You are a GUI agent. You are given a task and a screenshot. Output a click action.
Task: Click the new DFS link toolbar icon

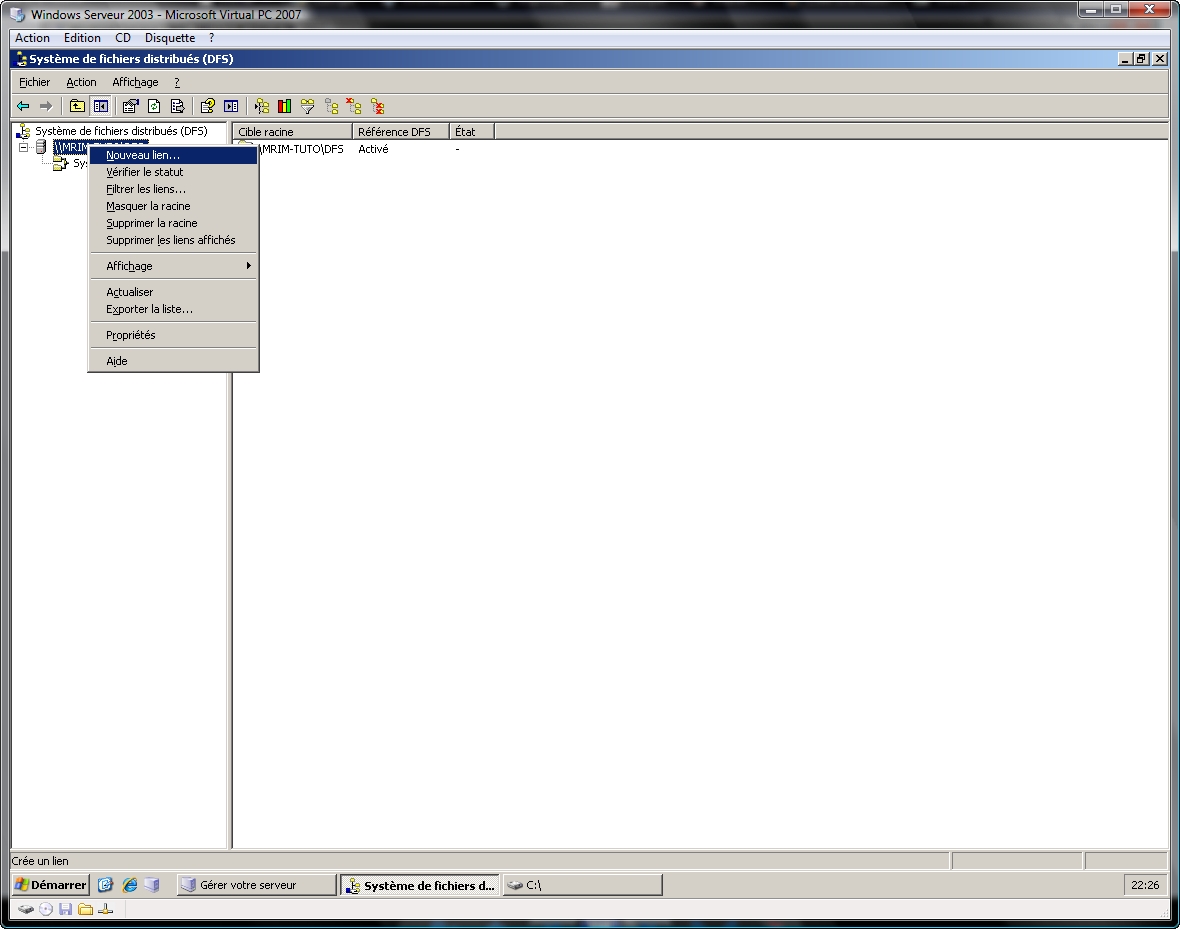262,106
